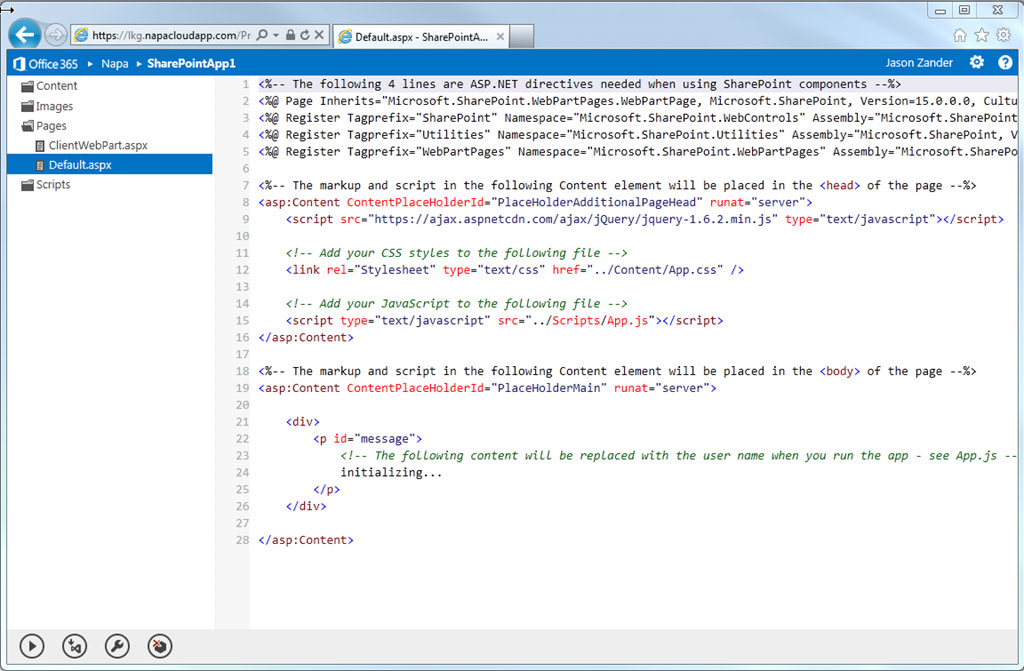Expand the Scripts folder
The width and height of the screenshot is (1024, 671).
tap(46, 185)
